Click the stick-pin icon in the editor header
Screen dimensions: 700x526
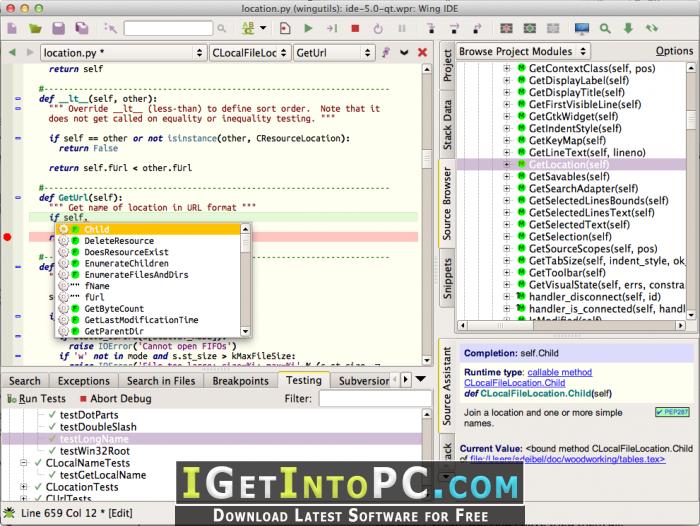(386, 53)
